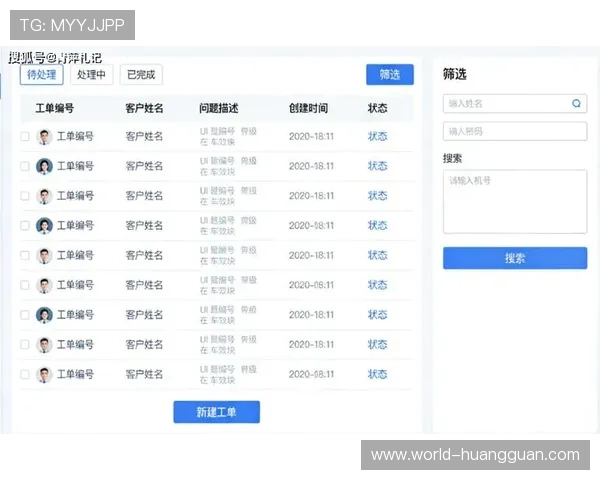Tick the checkbox of the fourth work order row
The width and height of the screenshot is (600, 480).
pos(25,225)
